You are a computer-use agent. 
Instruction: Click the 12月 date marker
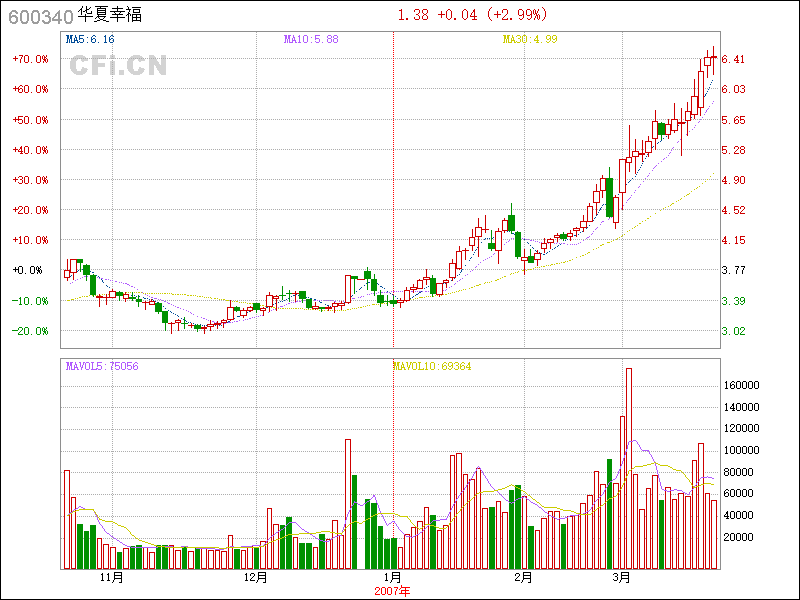255,578
